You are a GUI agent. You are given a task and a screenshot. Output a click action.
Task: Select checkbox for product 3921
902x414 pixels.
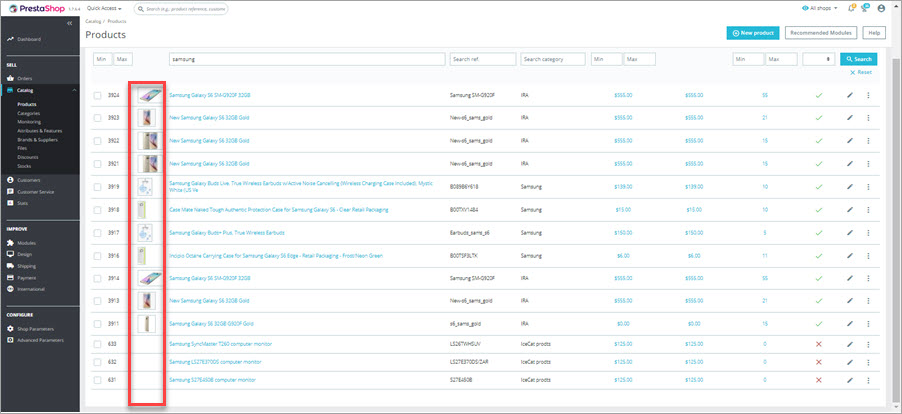point(98,164)
